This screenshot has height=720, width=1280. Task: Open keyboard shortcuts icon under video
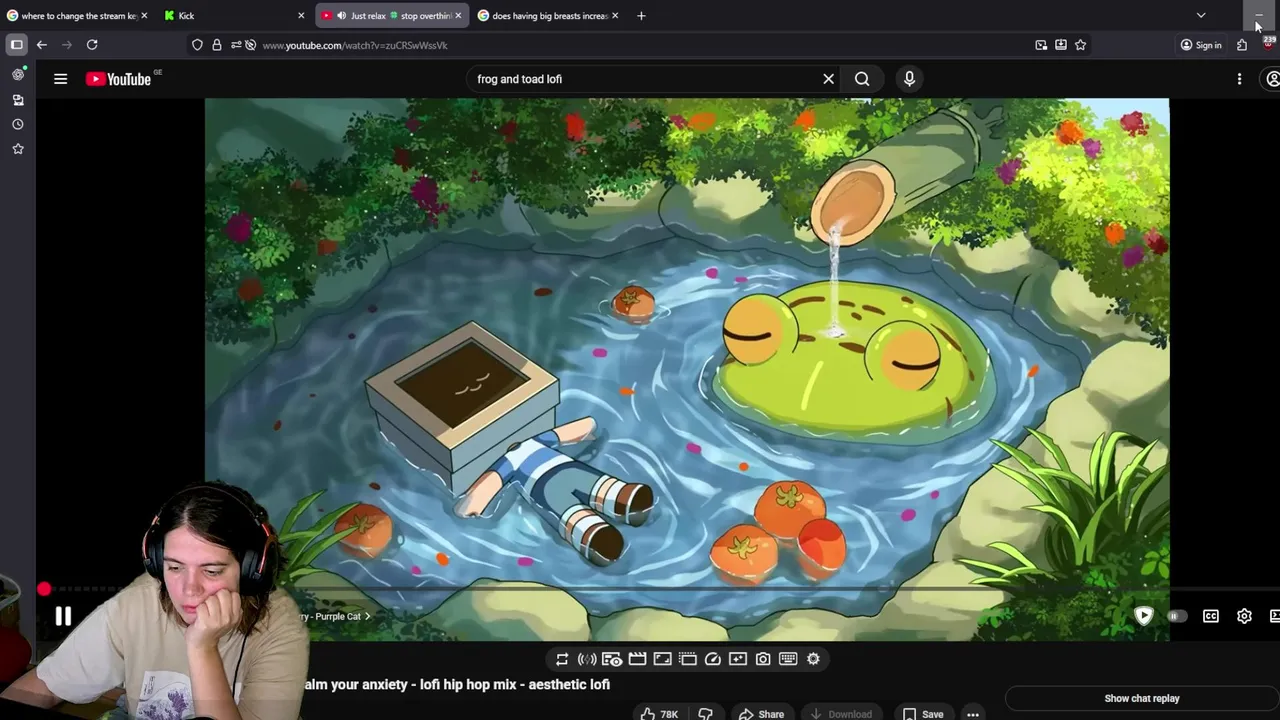click(x=788, y=659)
